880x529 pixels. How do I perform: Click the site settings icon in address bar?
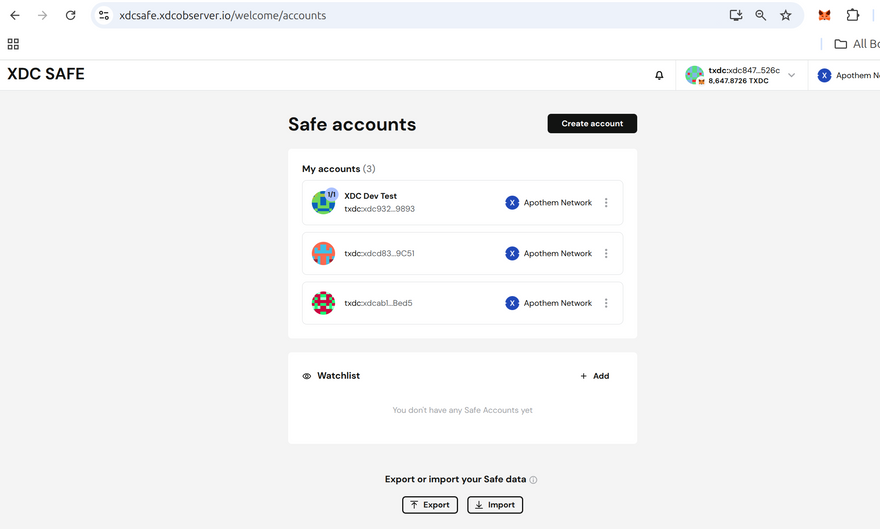tap(104, 15)
